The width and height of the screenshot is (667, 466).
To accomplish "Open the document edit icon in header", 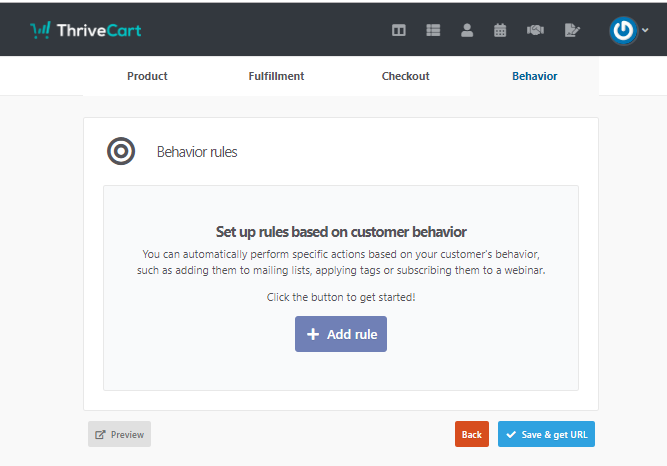I will 572,30.
